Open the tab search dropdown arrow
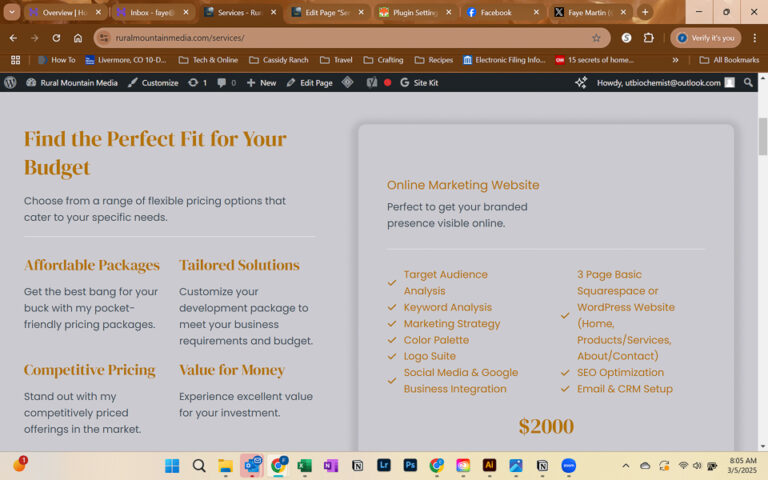768x480 pixels. click(12, 12)
